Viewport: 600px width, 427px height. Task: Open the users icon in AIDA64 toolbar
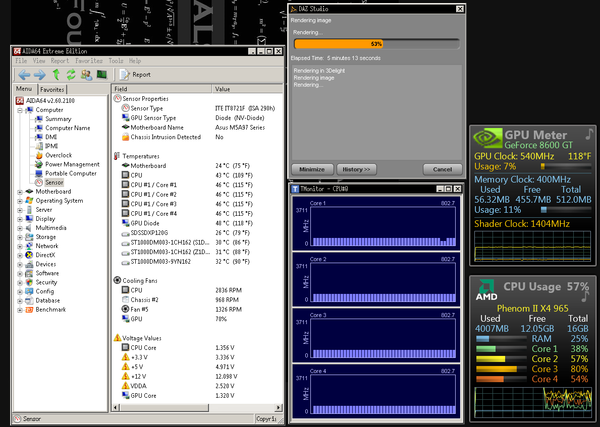[x=86, y=75]
